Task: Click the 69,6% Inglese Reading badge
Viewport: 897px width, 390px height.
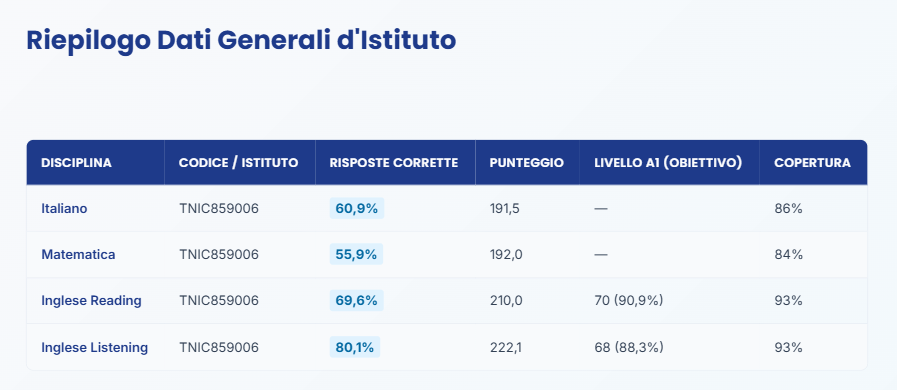Action: point(356,301)
